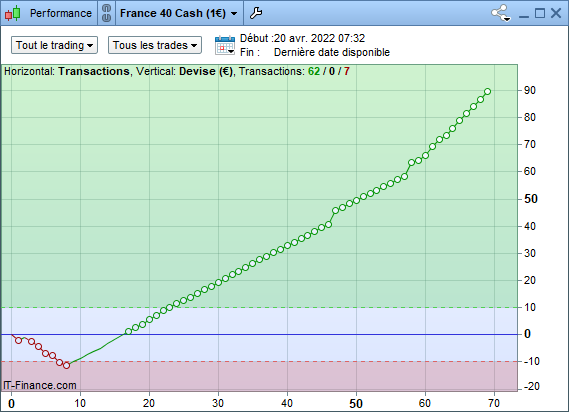Click Dernière date disponible end date
Viewport: 569px width, 412px height.
pos(332,52)
